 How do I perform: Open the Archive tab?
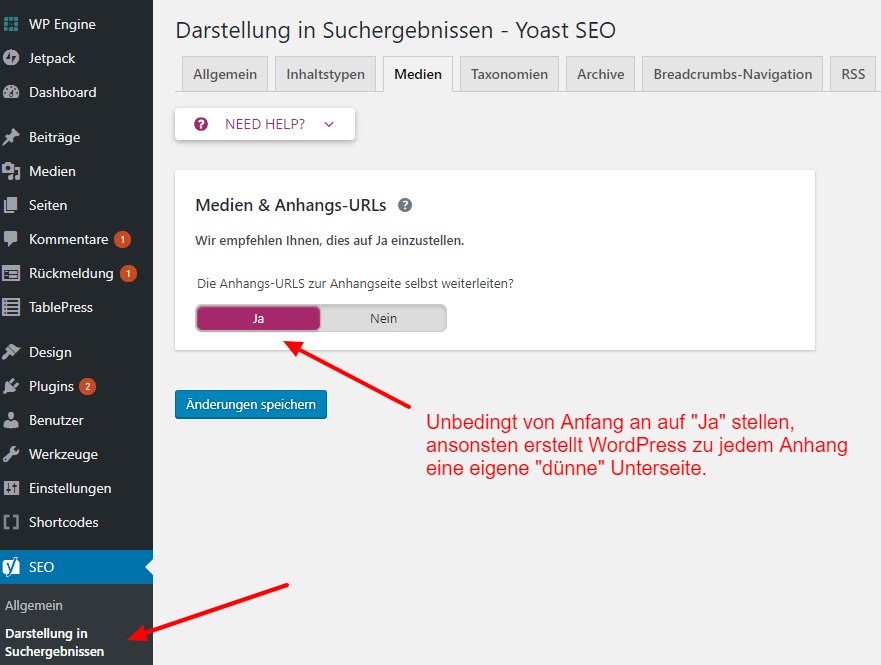(601, 74)
